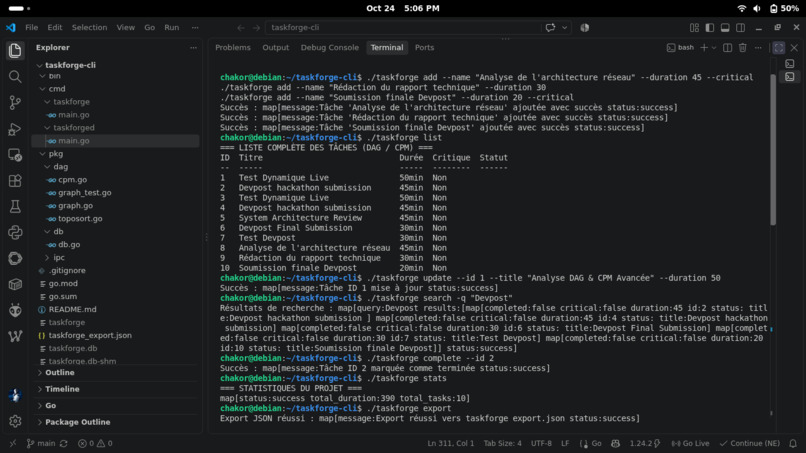Click the sync changes icon beside main
The height and width of the screenshot is (453, 806).
pyautogui.click(x=64, y=443)
